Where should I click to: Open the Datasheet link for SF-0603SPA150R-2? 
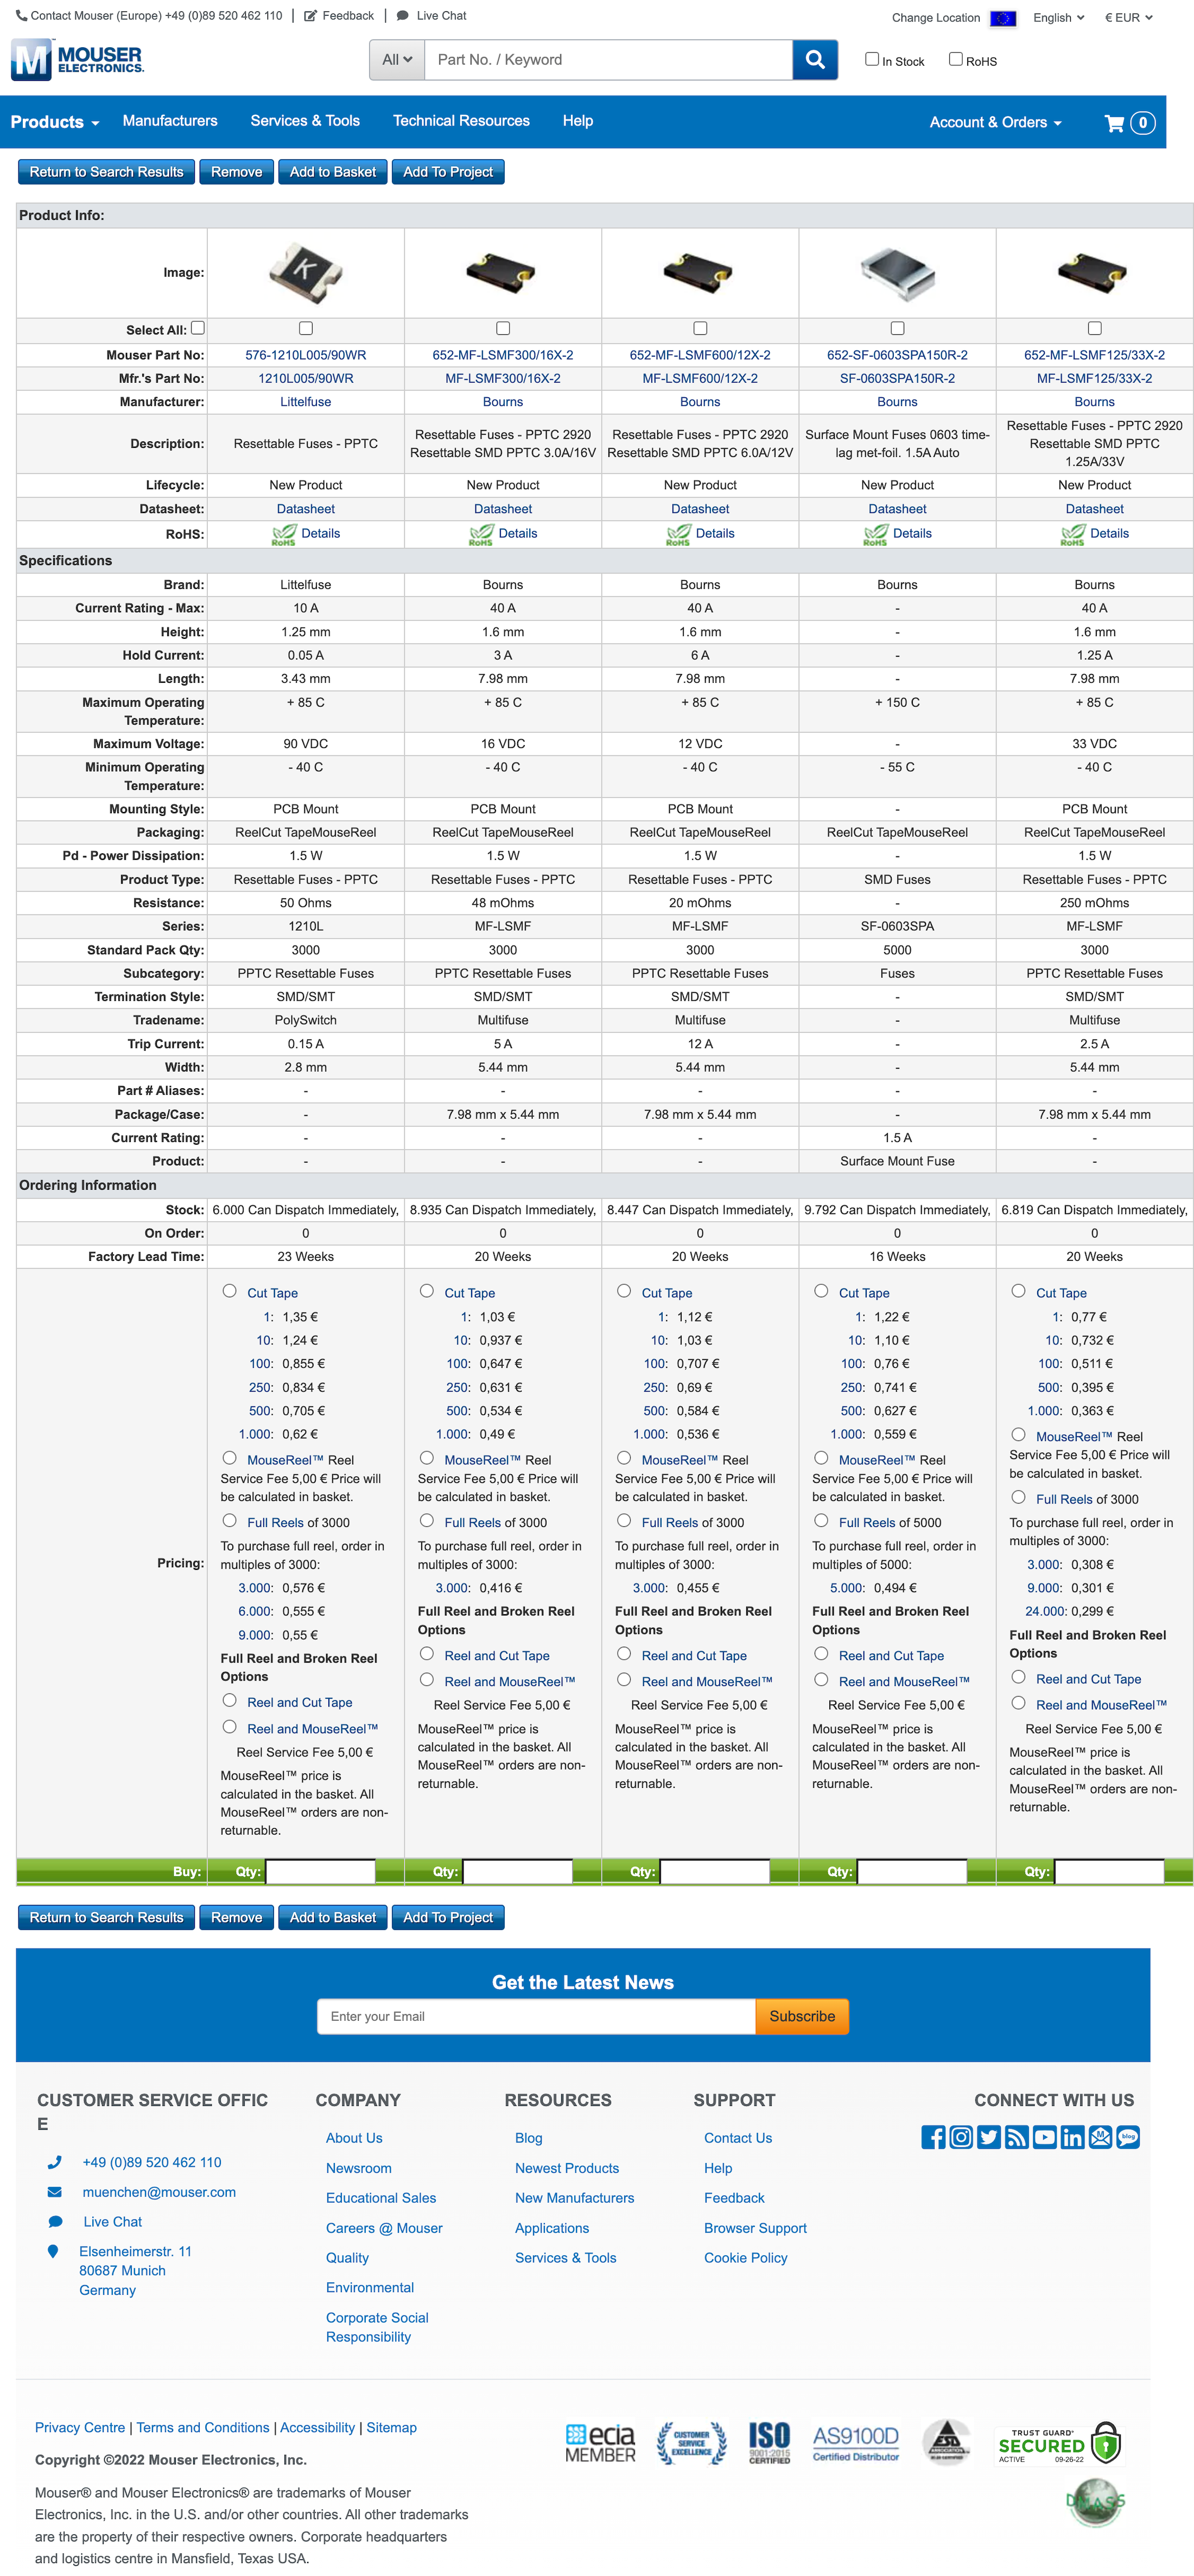pyautogui.click(x=897, y=508)
